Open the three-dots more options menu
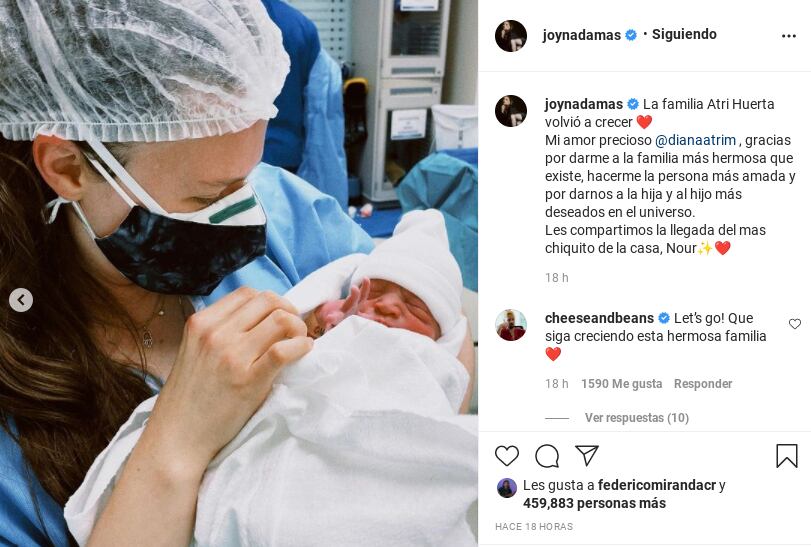Viewport: 811px width, 547px height. coord(789,36)
